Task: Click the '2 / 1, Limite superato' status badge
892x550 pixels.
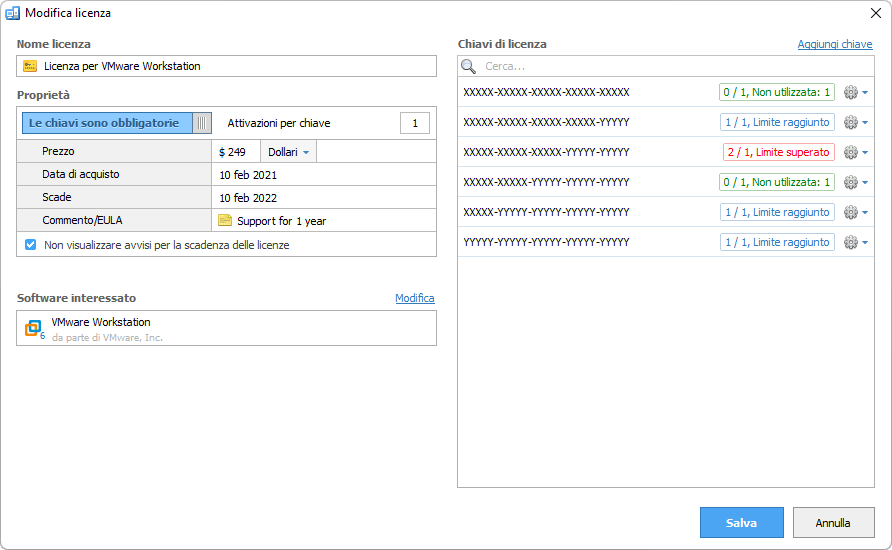Action: [x=778, y=152]
